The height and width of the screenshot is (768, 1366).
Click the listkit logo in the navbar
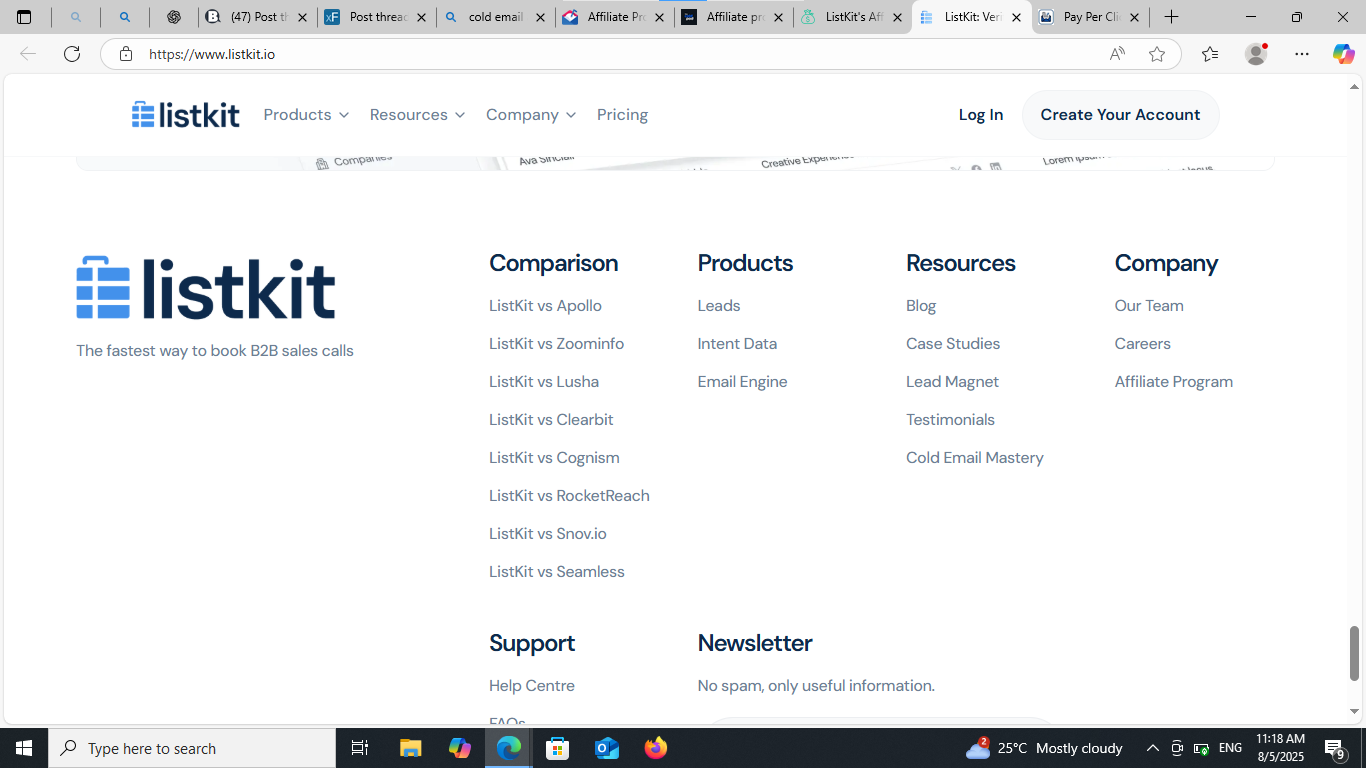point(186,115)
